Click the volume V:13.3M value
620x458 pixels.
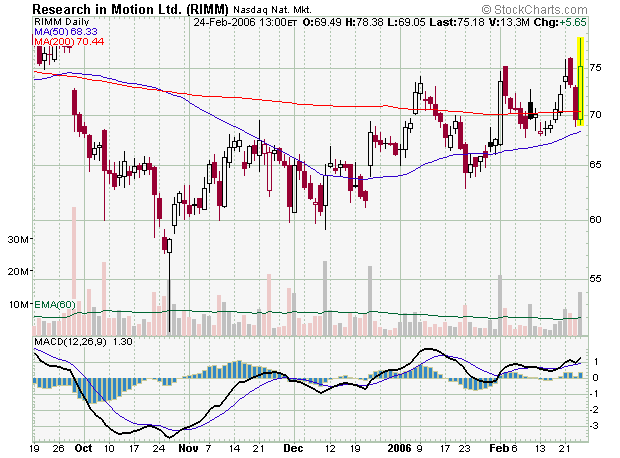pos(509,22)
